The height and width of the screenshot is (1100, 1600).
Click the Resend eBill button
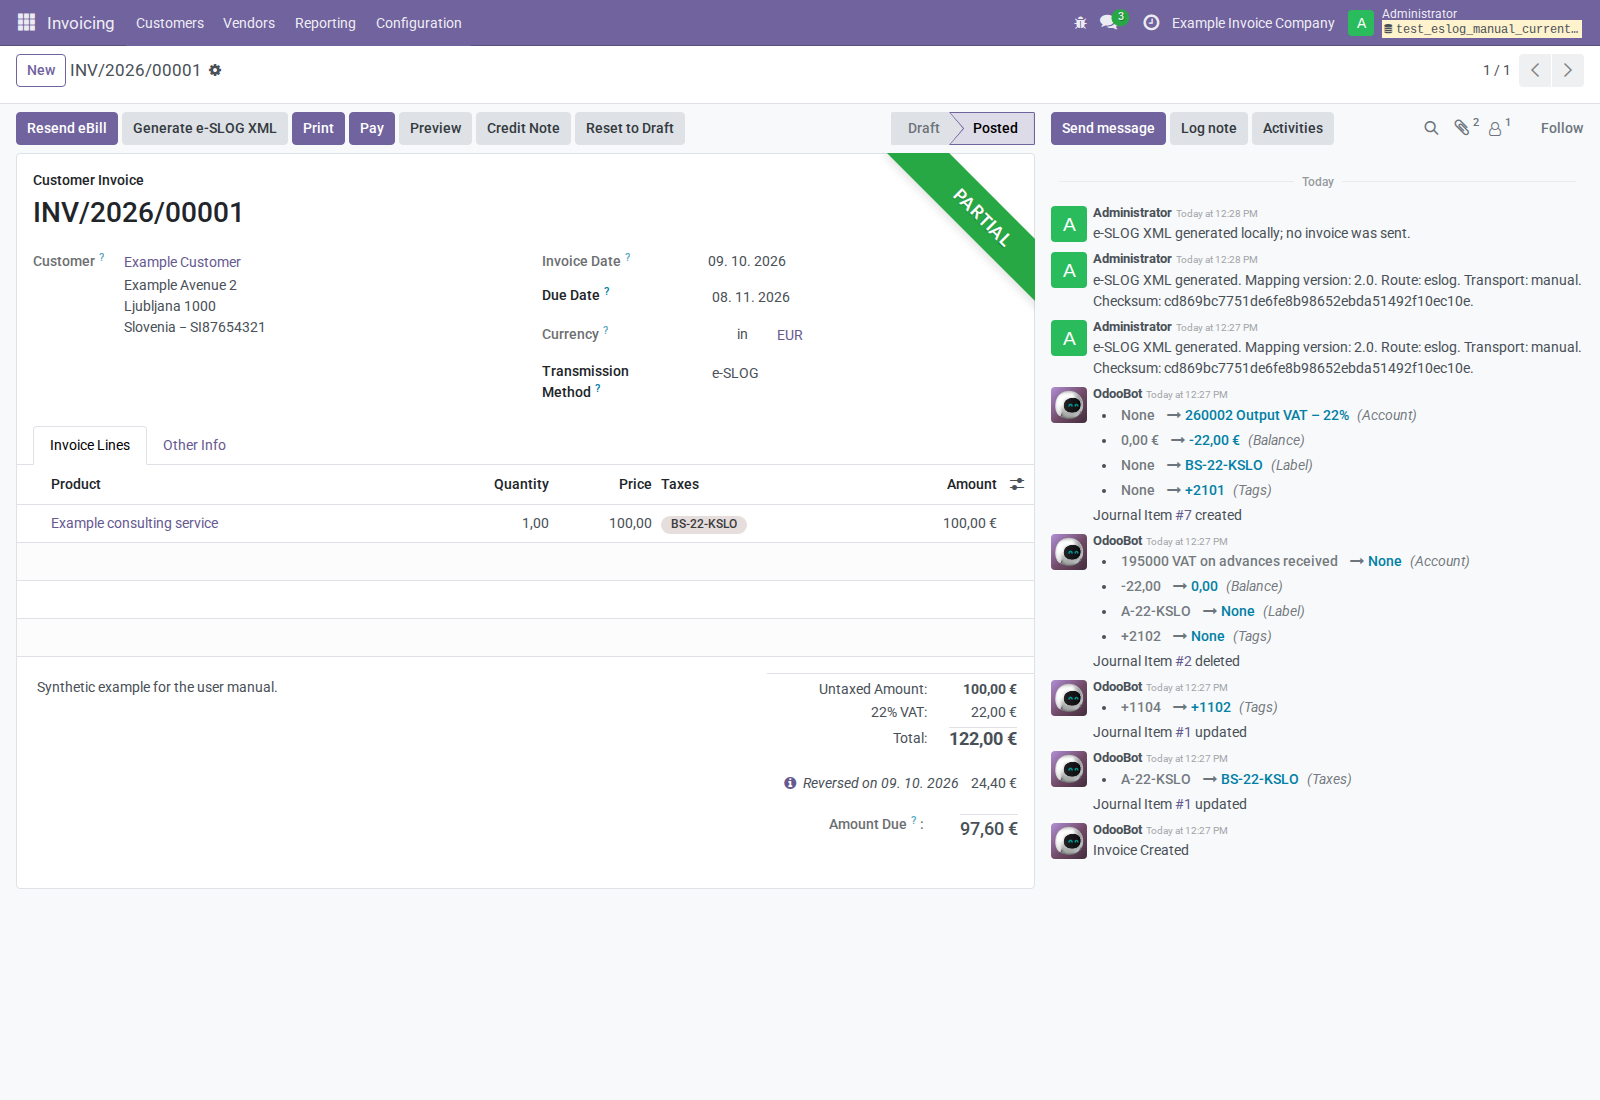[x=67, y=128]
